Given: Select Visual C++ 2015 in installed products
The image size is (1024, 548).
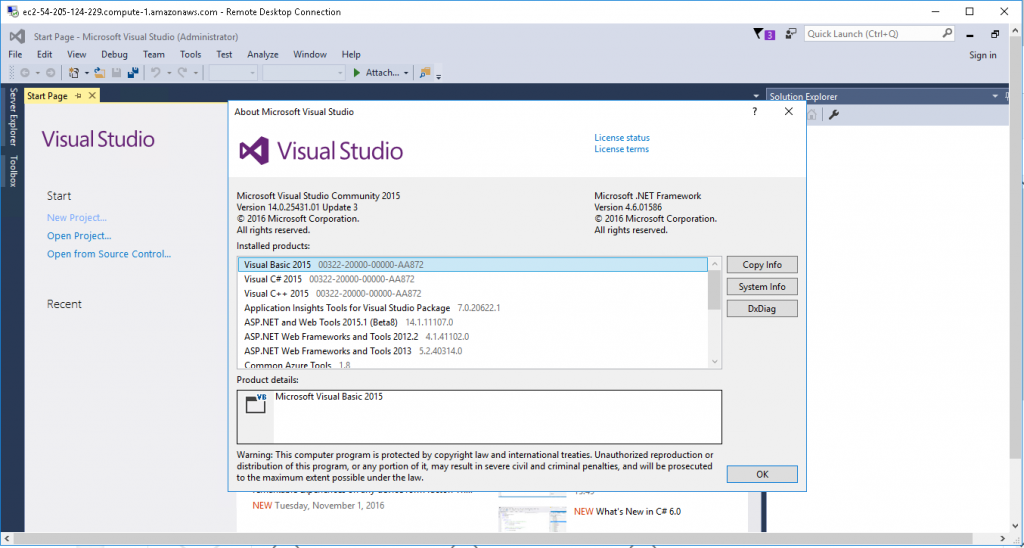Looking at the screenshot, I should click(x=276, y=294).
